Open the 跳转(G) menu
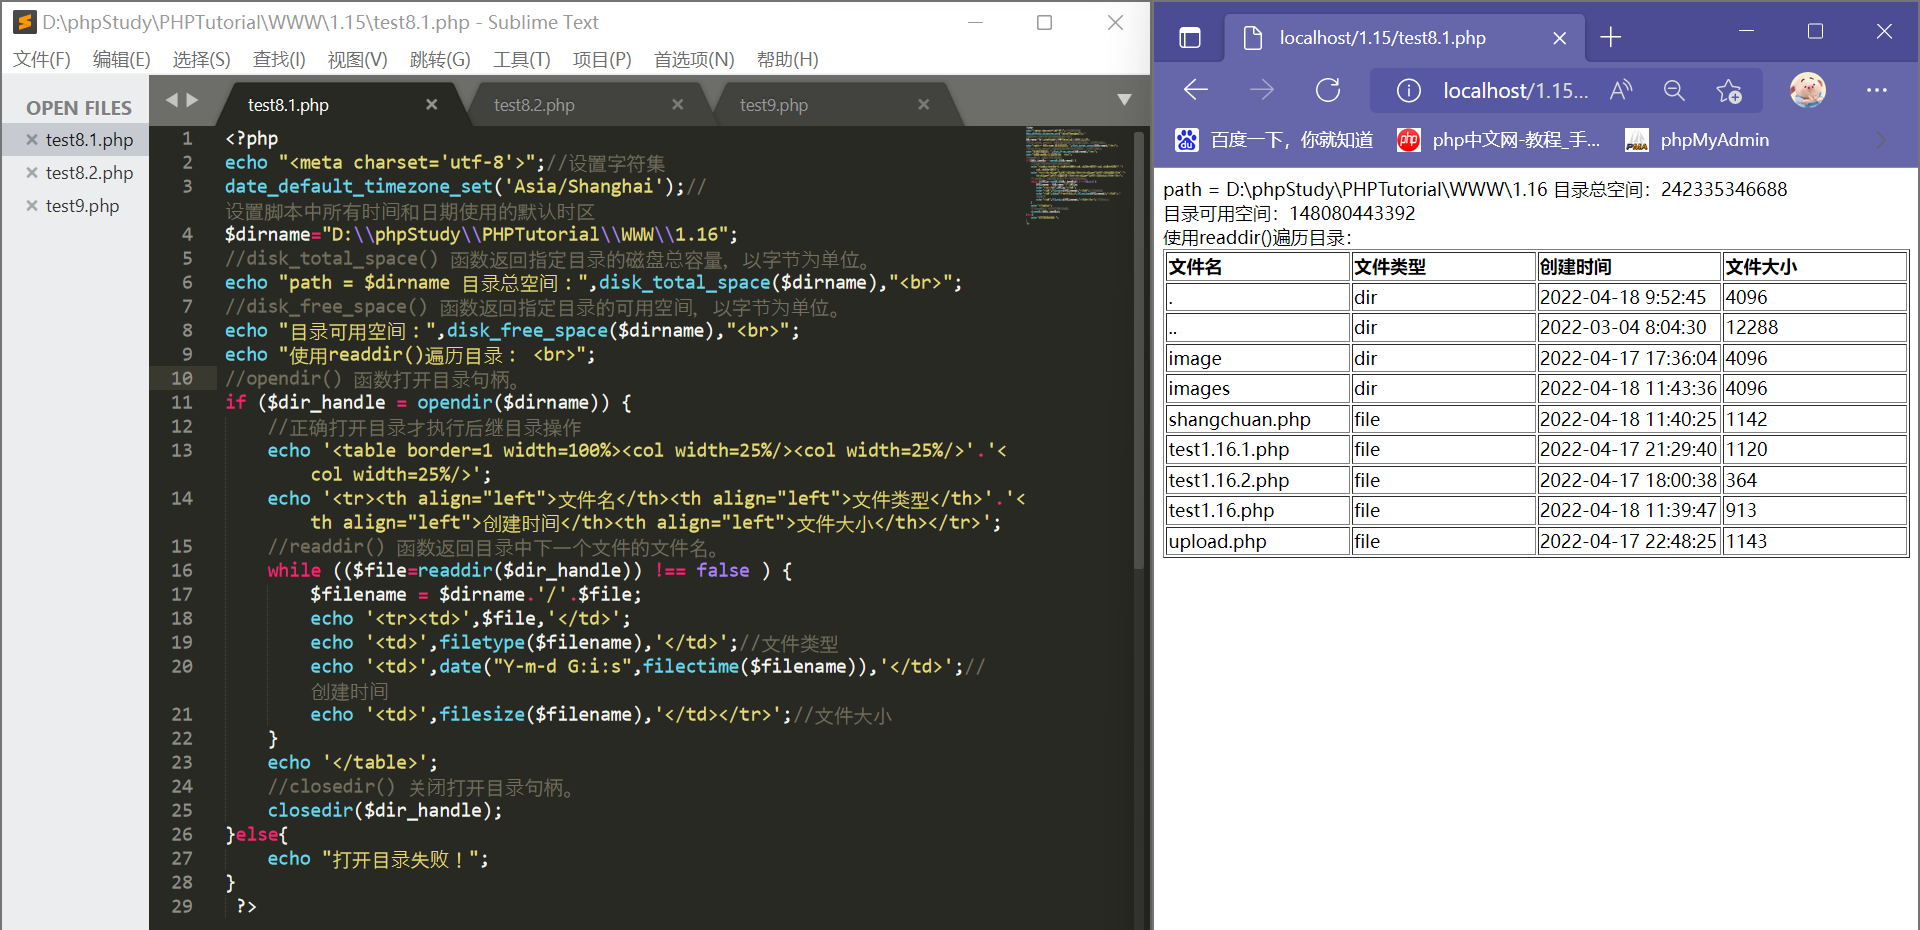The image size is (1920, 930). (x=440, y=60)
